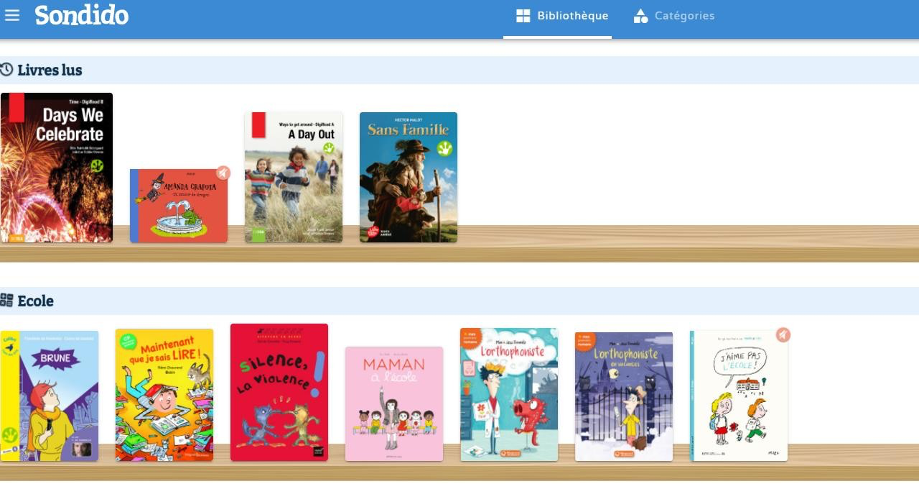Screen dimensions: 920x485
Task: Open Maintenant que je sais lire book
Action: 164,395
